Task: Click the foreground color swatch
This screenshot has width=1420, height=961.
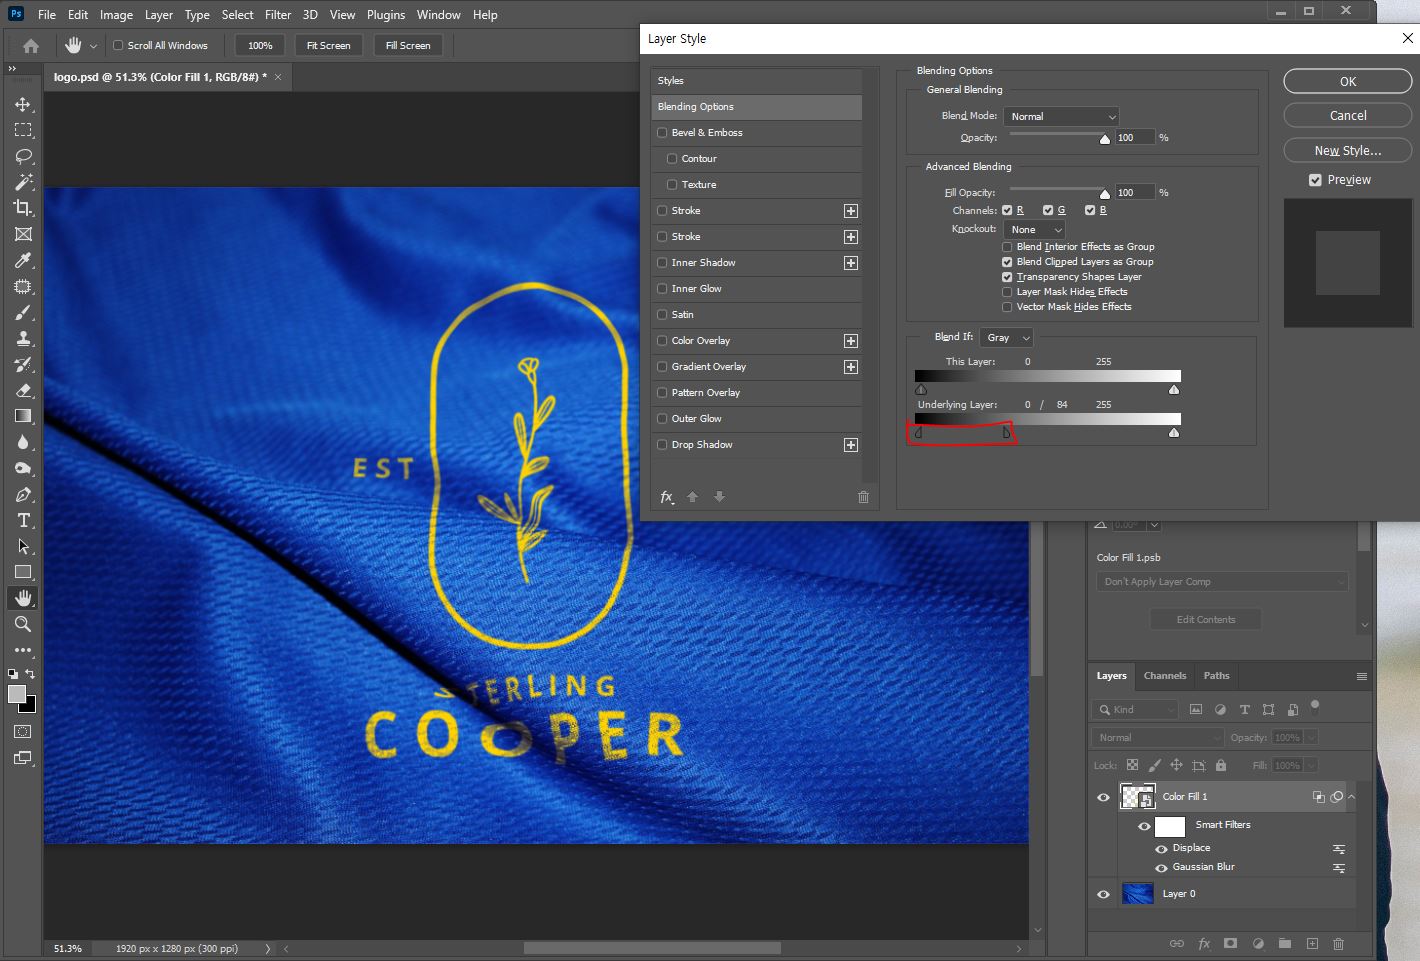Action: coord(17,695)
